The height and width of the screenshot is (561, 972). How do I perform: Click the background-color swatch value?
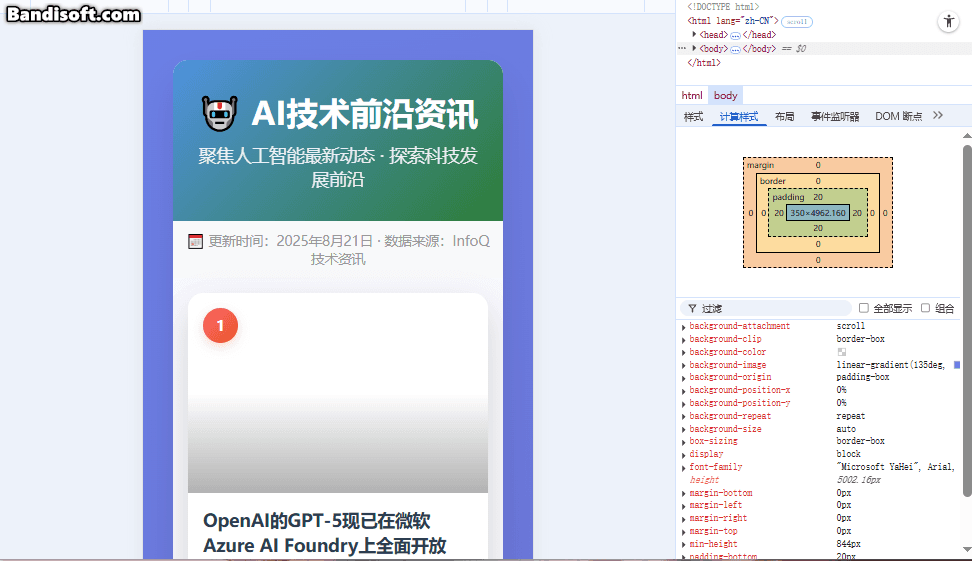pyautogui.click(x=841, y=352)
